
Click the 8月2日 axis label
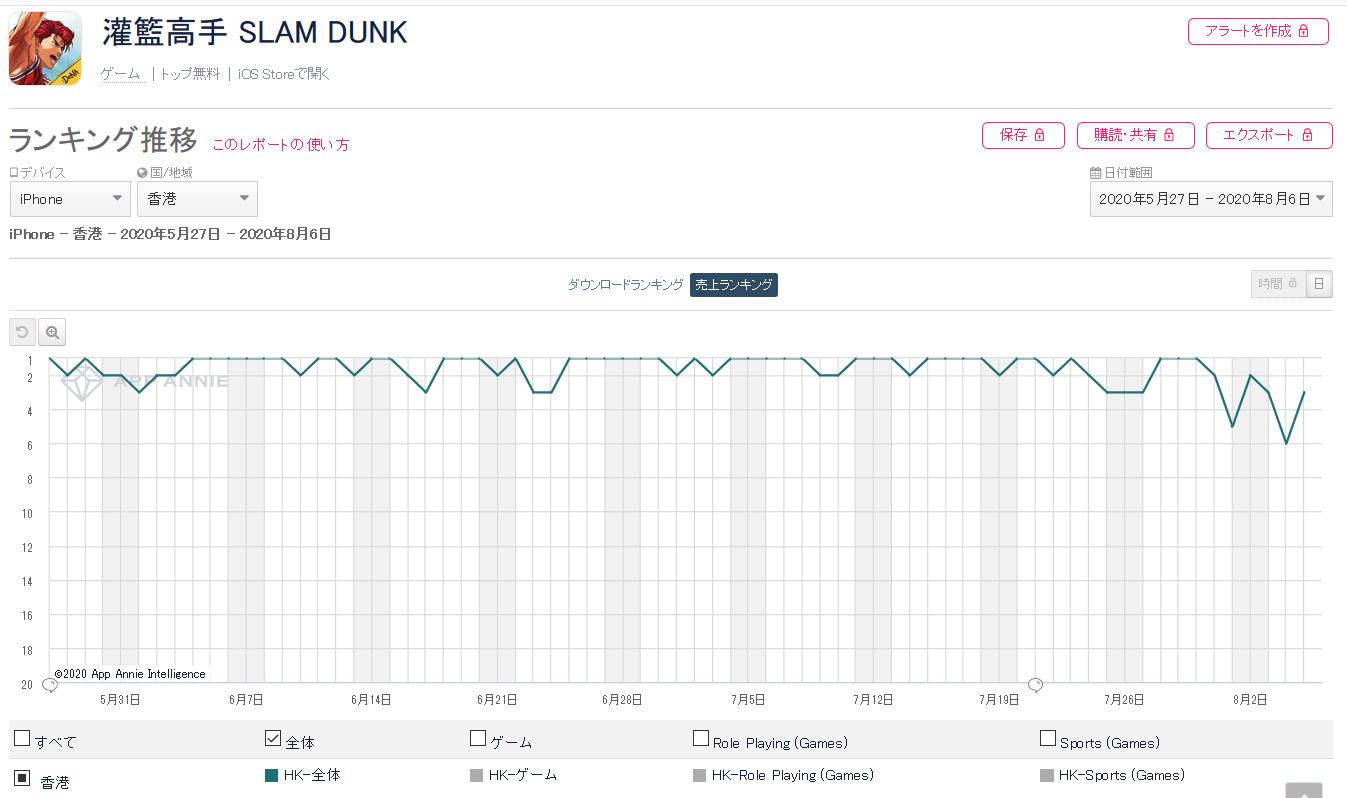pos(1250,699)
